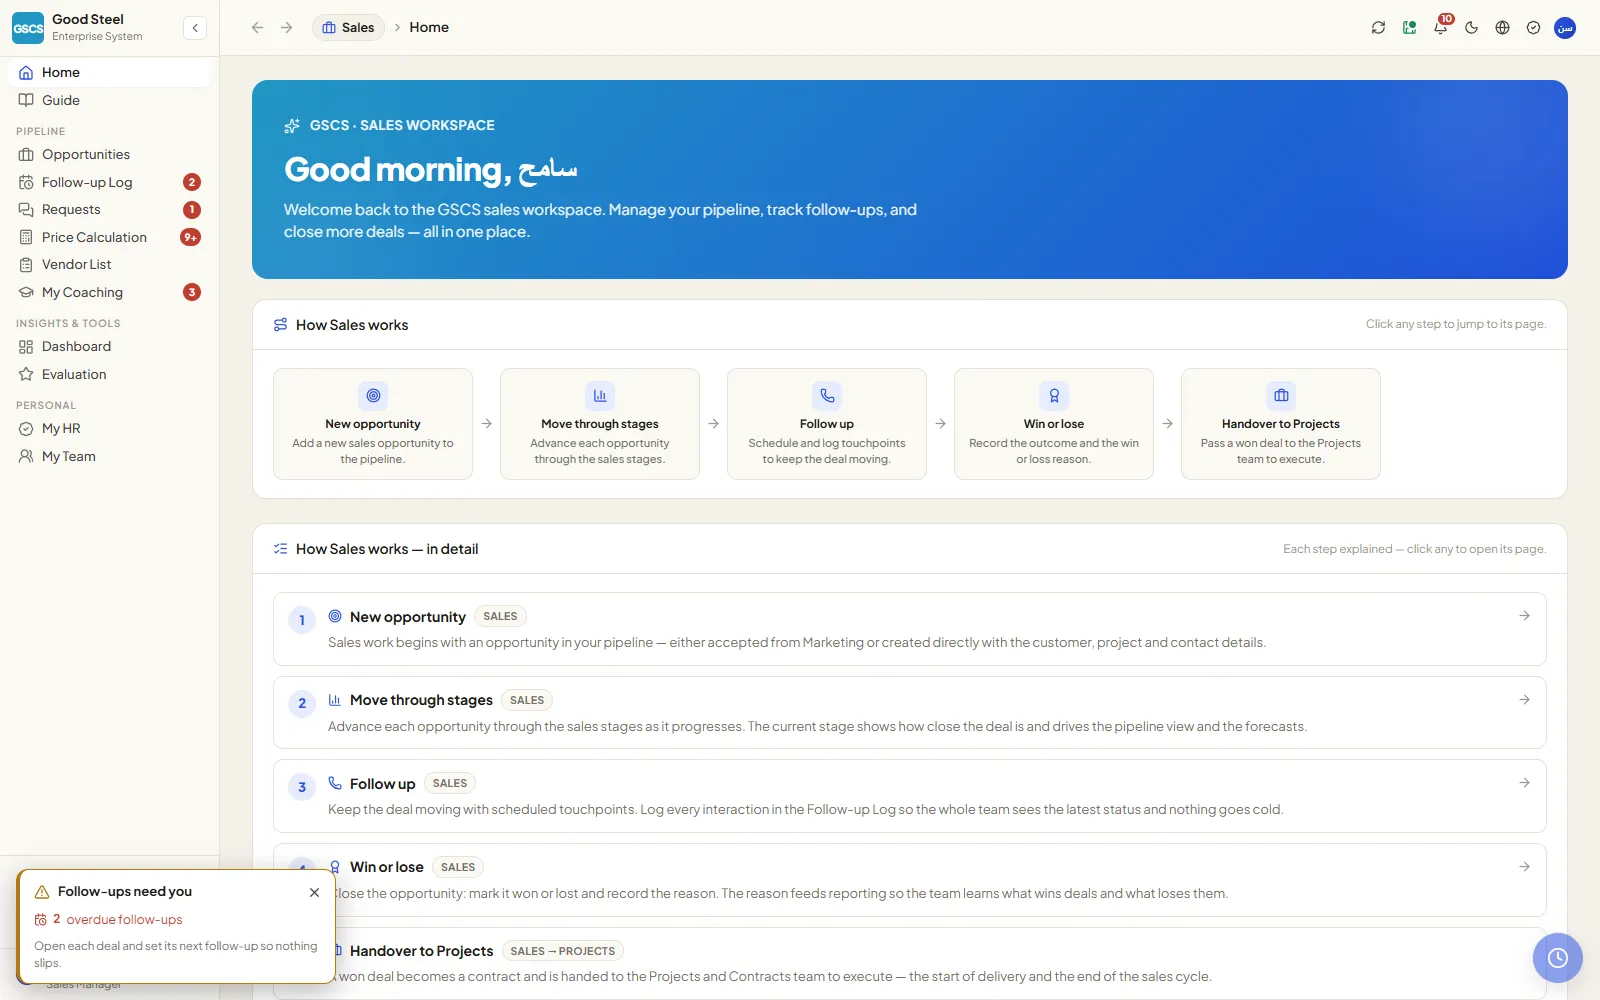Open the language globe icon
Screen dimensions: 1600x1000
point(1502,28)
